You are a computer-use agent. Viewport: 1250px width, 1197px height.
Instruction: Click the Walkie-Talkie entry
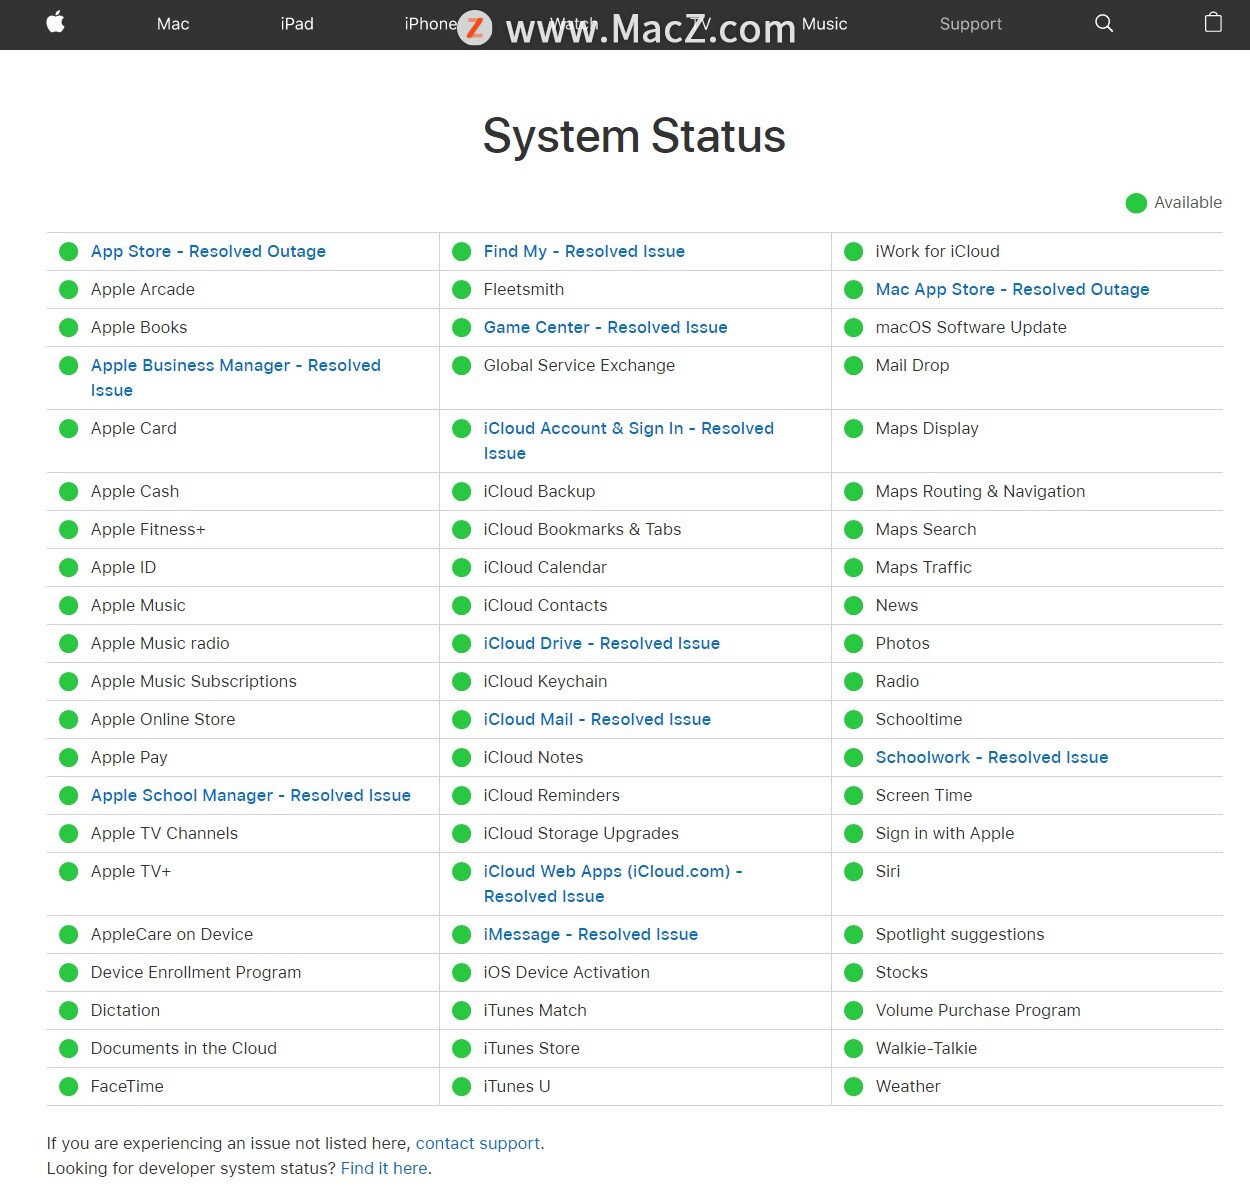[x=926, y=1049]
